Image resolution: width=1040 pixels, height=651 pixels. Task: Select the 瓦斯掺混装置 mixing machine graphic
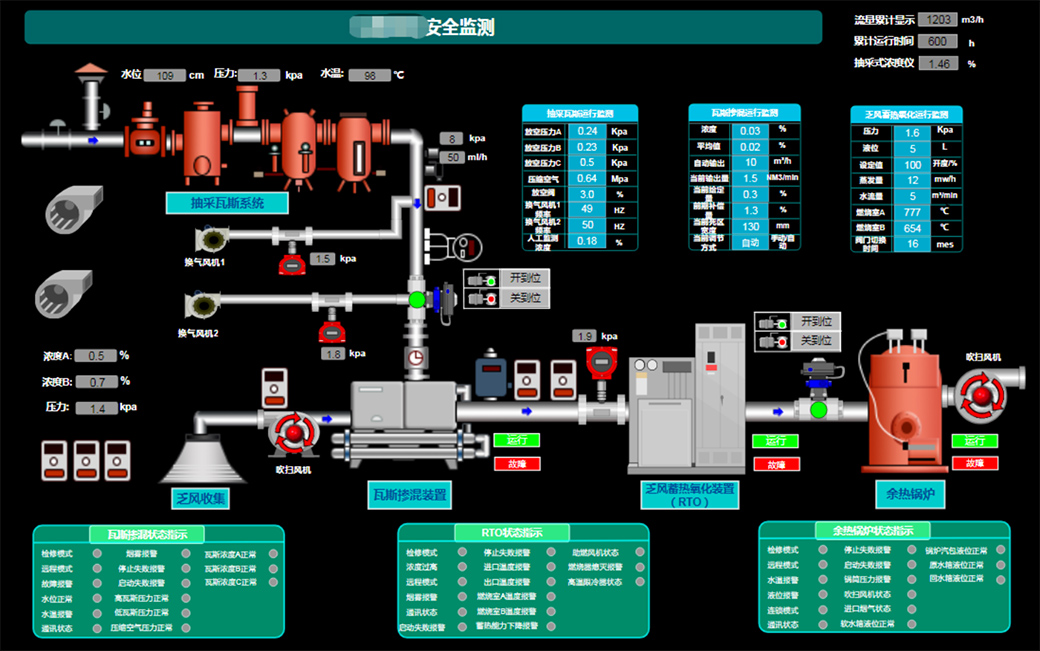(403, 418)
